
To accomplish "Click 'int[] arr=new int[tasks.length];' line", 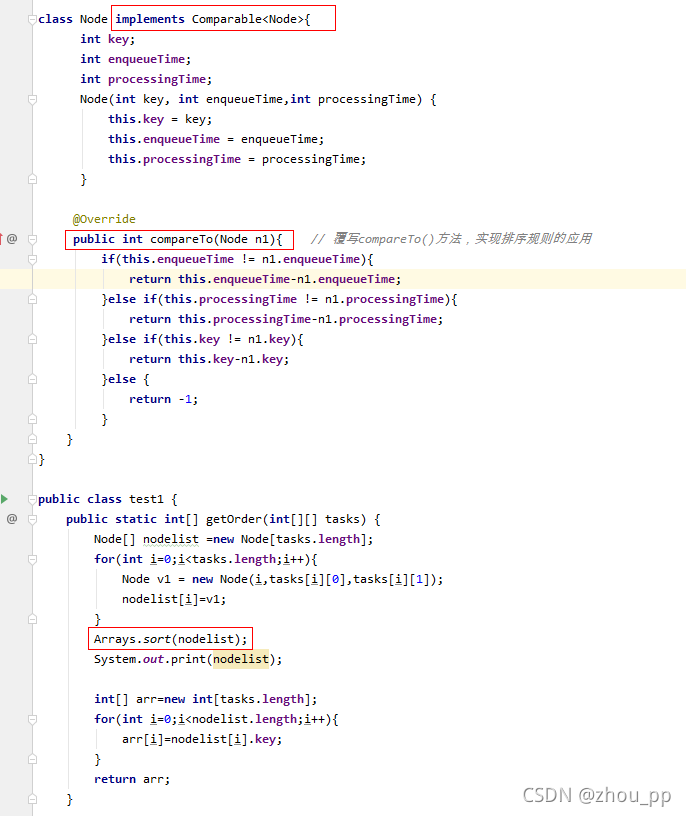I will click(x=206, y=699).
